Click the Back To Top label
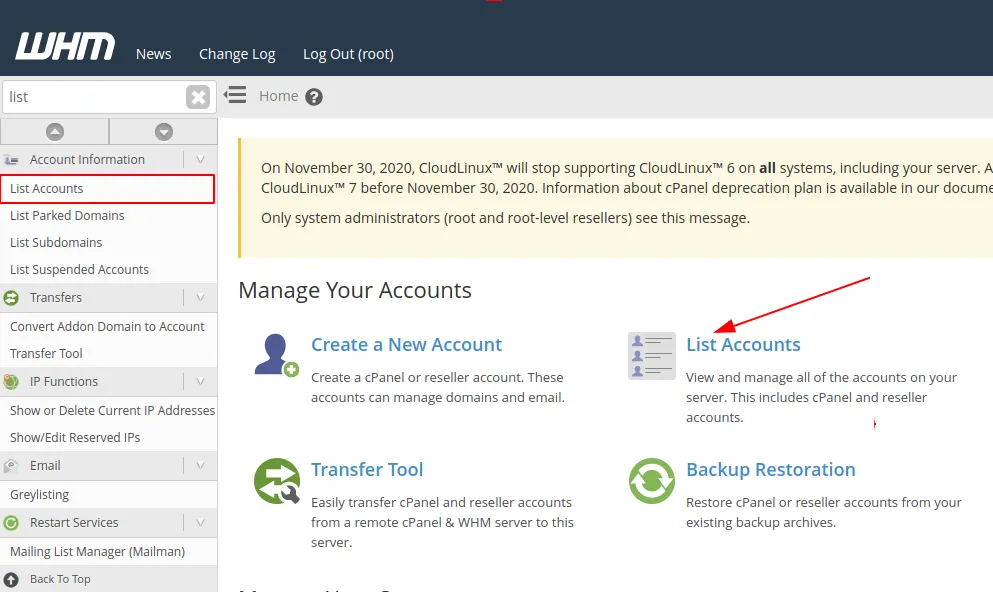 coord(60,579)
